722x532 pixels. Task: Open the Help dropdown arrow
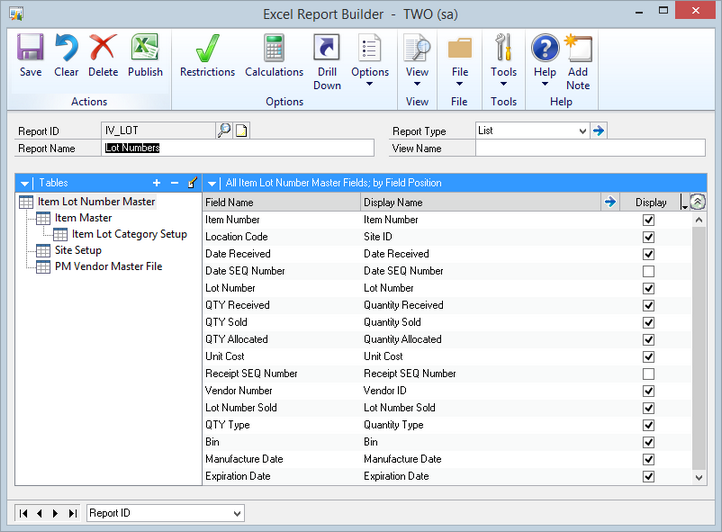(x=545, y=83)
